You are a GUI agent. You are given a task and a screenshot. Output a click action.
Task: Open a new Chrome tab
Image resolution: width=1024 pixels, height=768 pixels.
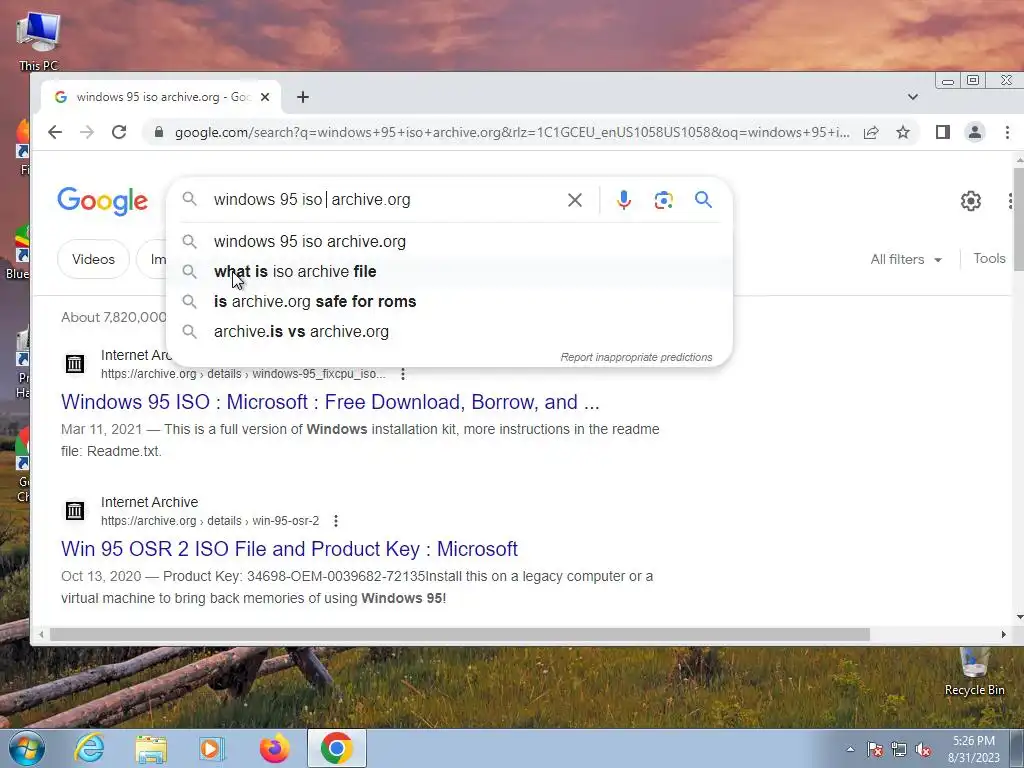(x=302, y=97)
